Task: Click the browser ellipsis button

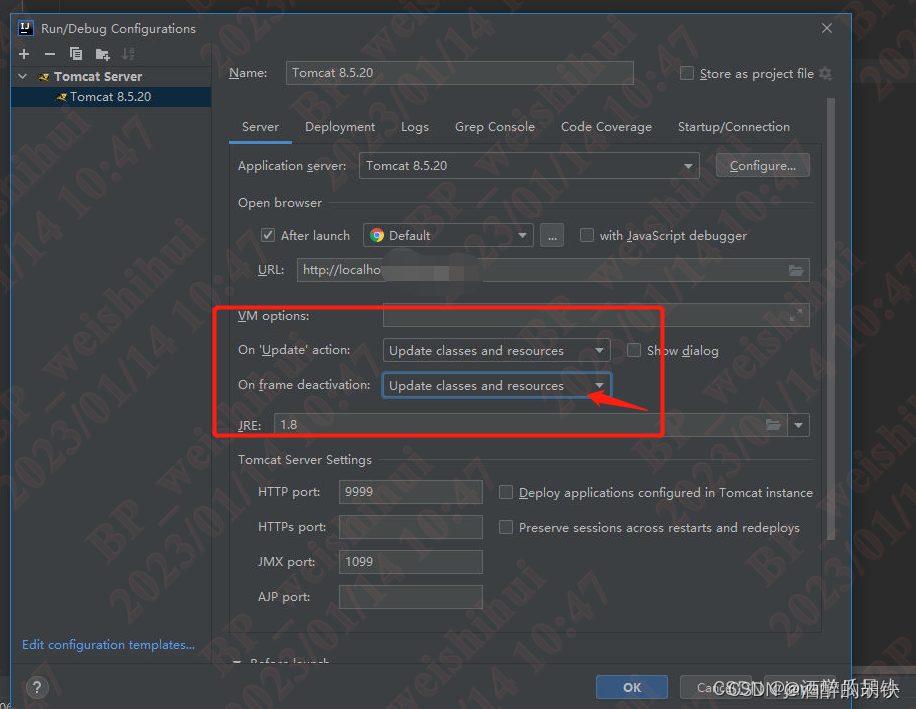Action: (x=552, y=235)
